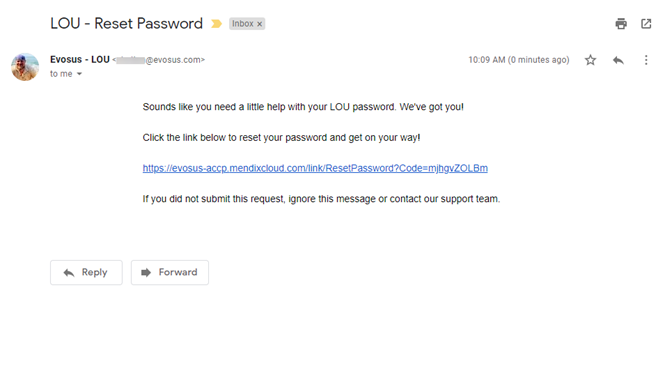Click the Reply button below the message
Viewport: 672px width, 366px height.
86,272
